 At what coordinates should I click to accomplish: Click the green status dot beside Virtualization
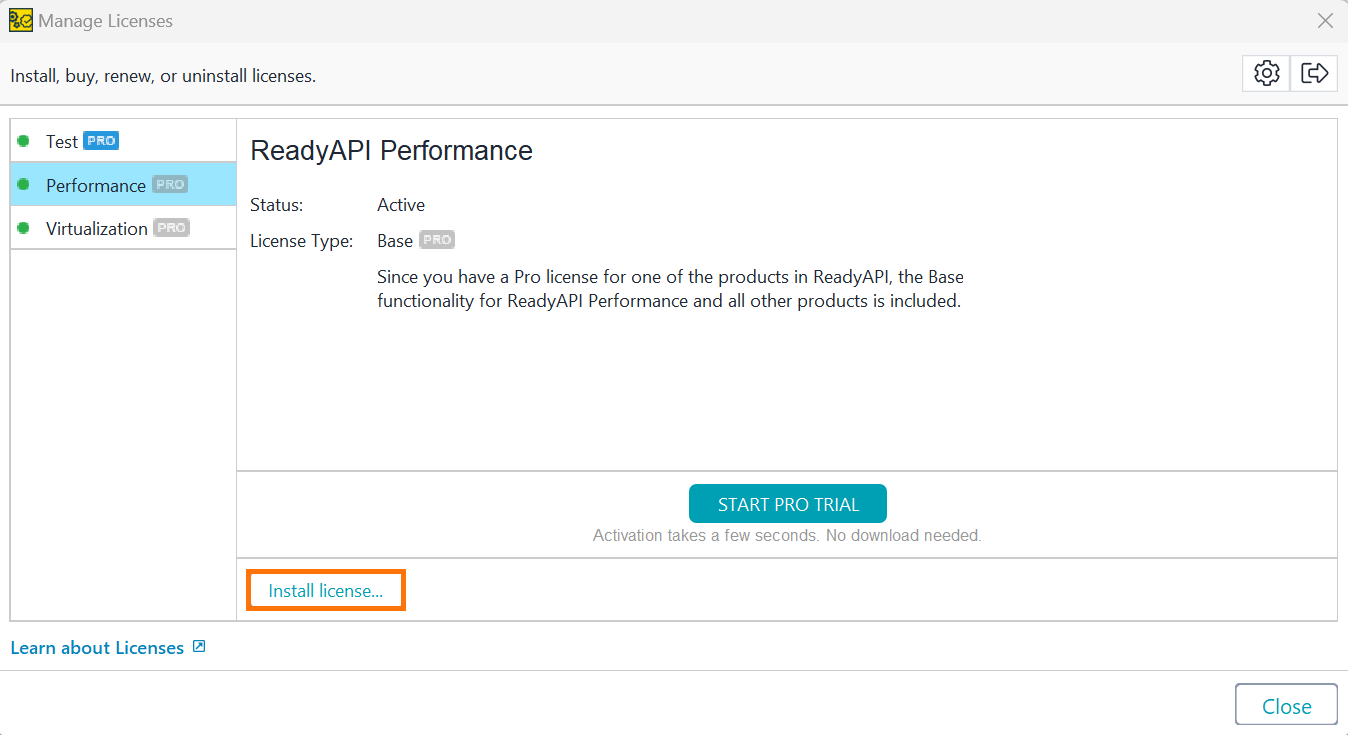coord(22,228)
